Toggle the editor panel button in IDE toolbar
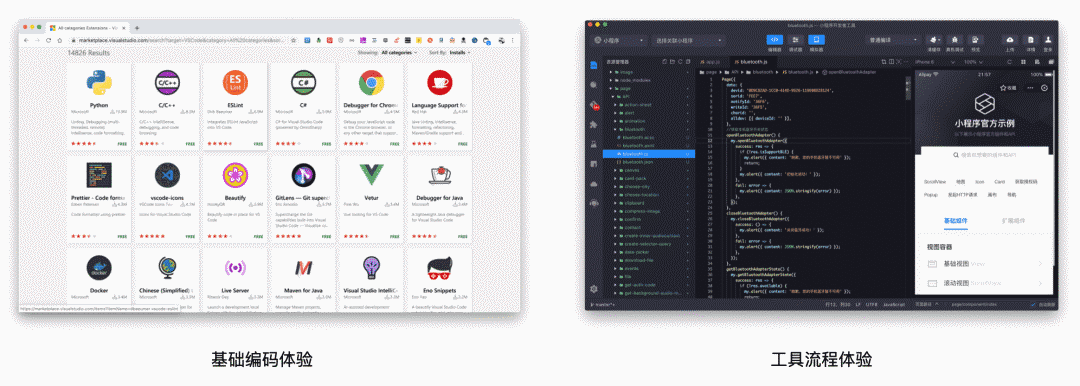 click(x=774, y=40)
